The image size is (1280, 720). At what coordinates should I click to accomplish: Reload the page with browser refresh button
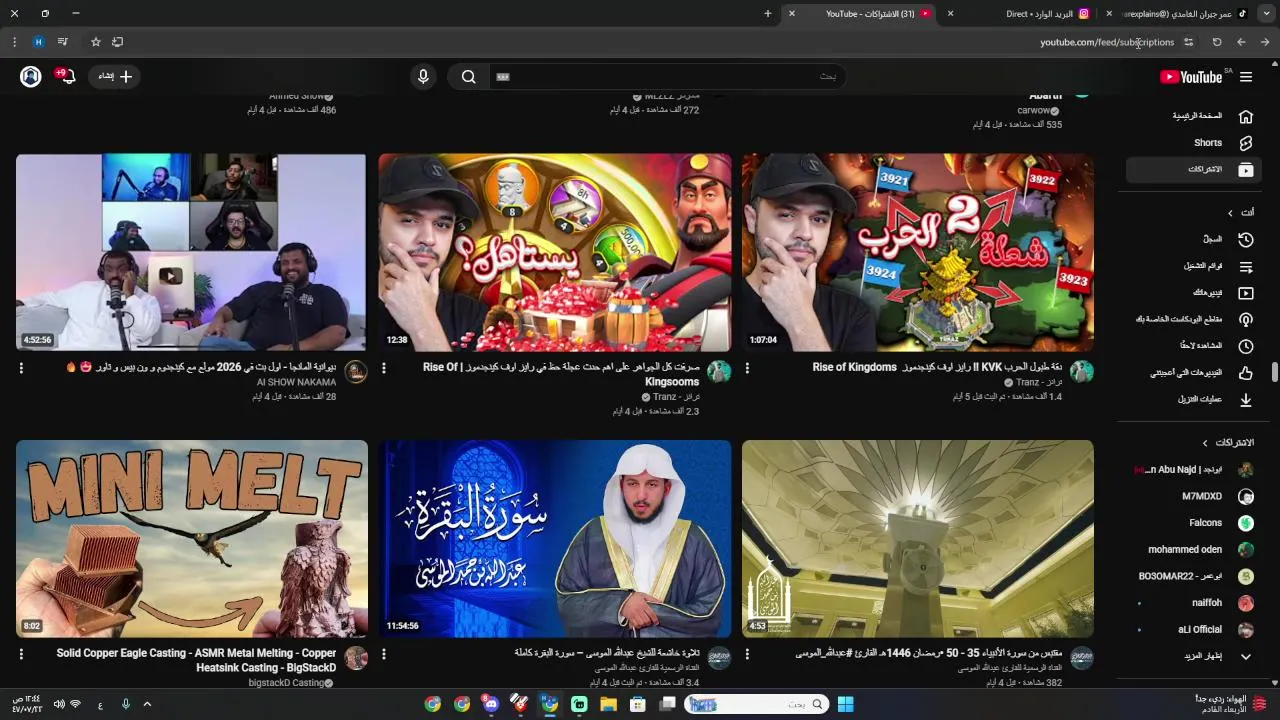coord(1217,42)
